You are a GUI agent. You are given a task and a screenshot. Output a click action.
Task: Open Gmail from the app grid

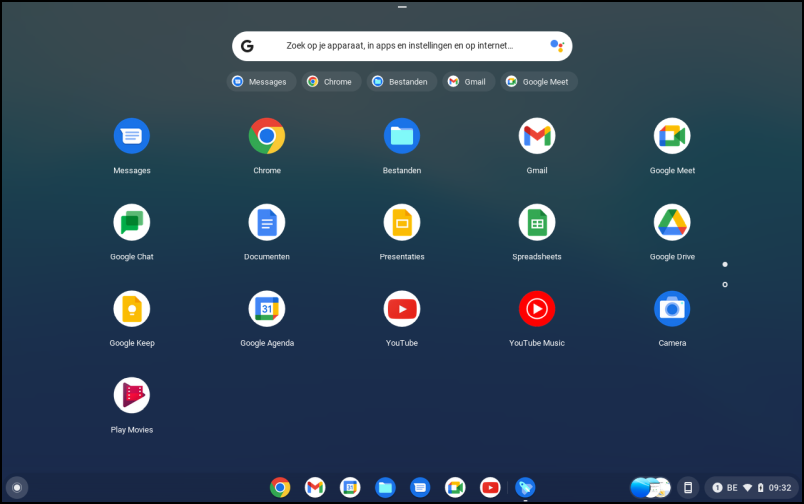point(537,136)
